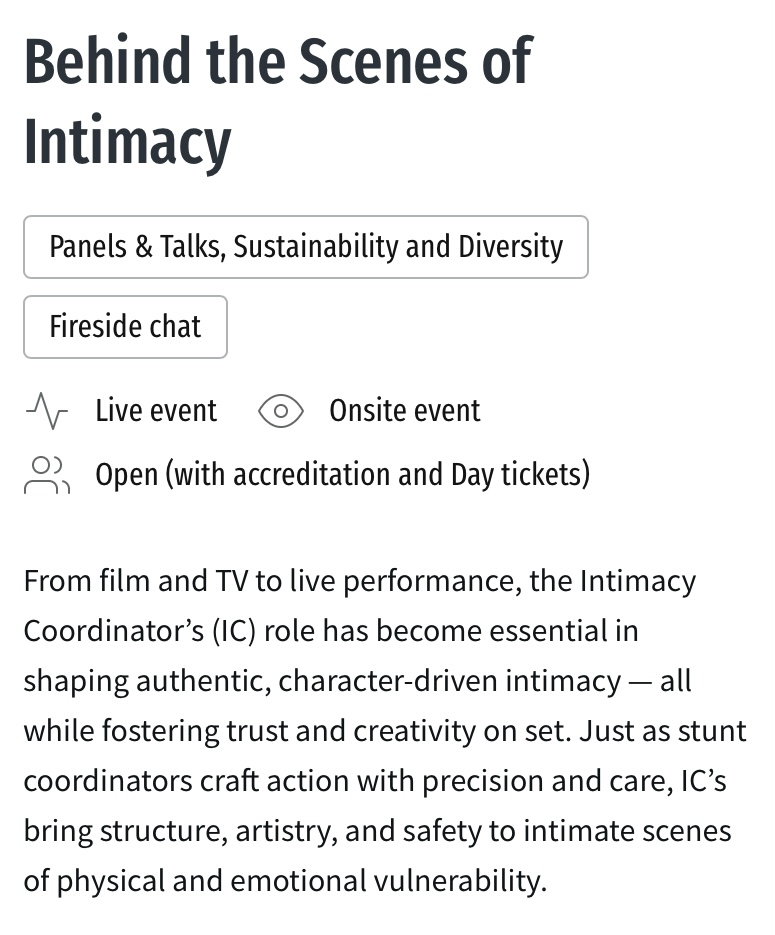The image size is (775, 935).
Task: Click the description paragraph's first line
Action: click(x=360, y=581)
